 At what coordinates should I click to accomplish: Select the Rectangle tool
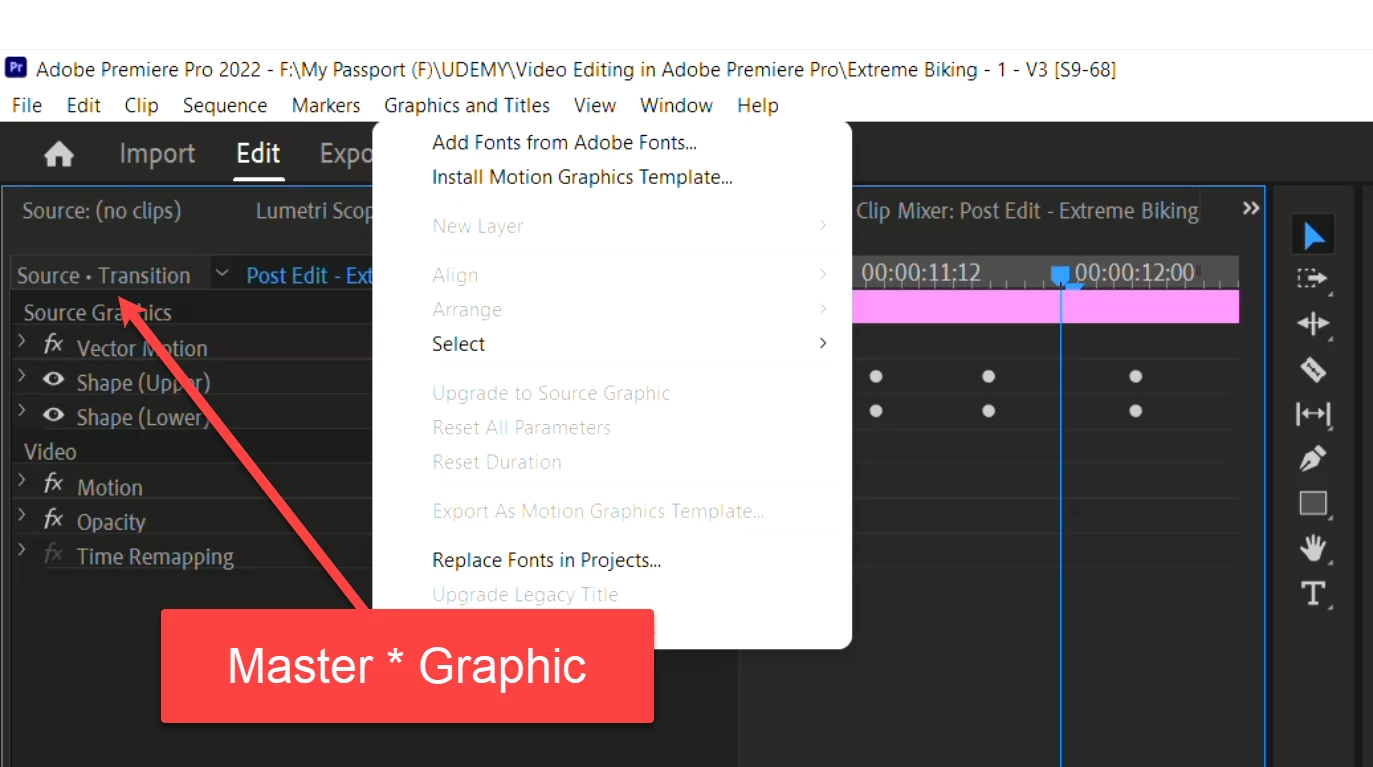(x=1313, y=503)
